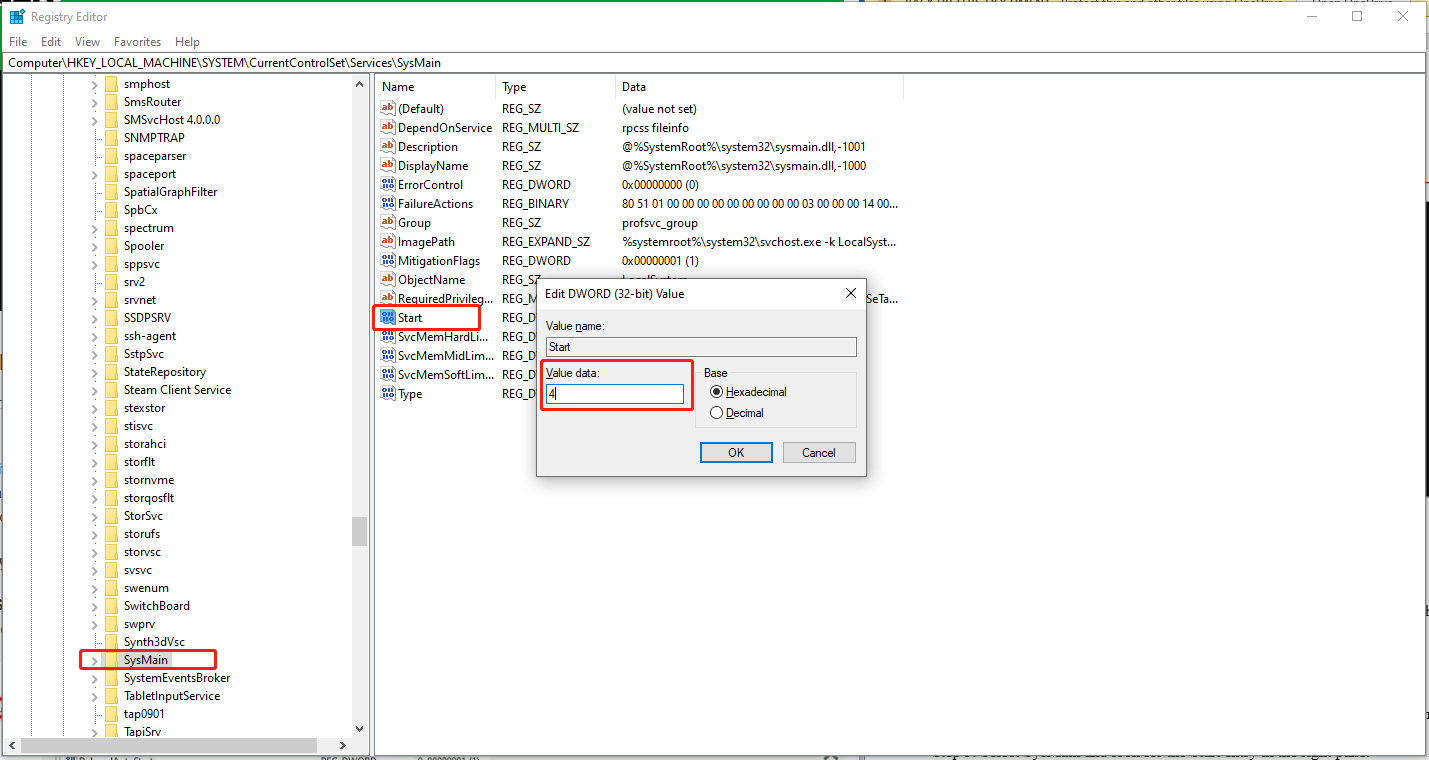Select the tap0901 key in tree

coord(144,714)
